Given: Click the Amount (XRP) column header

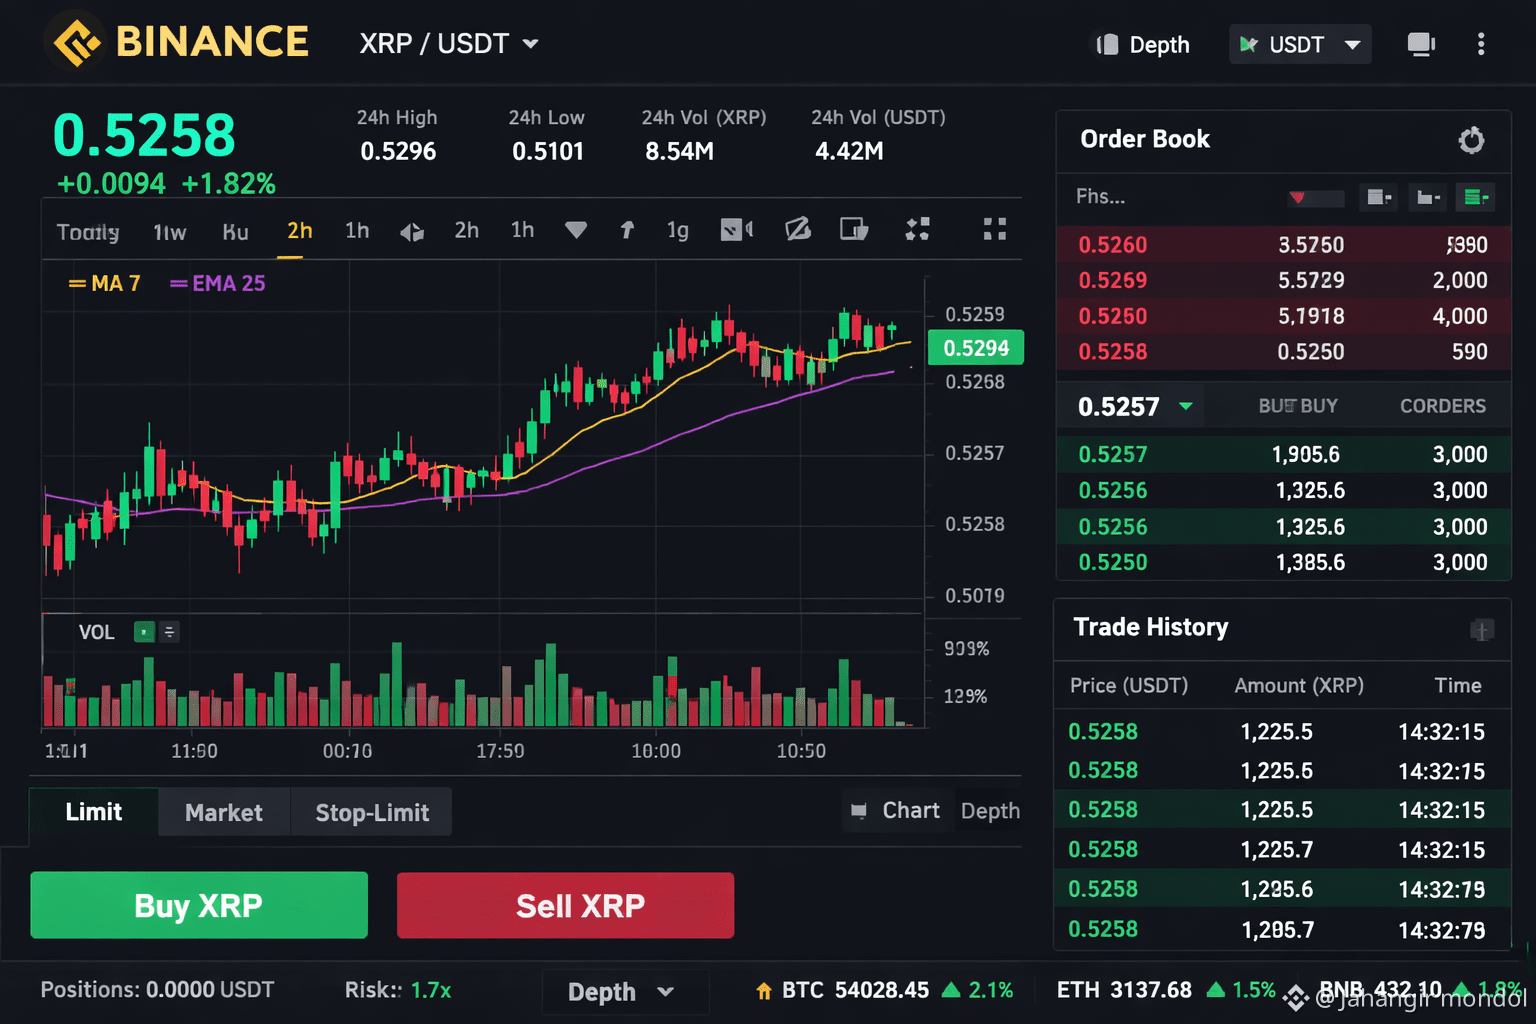Looking at the screenshot, I should click(x=1299, y=686).
